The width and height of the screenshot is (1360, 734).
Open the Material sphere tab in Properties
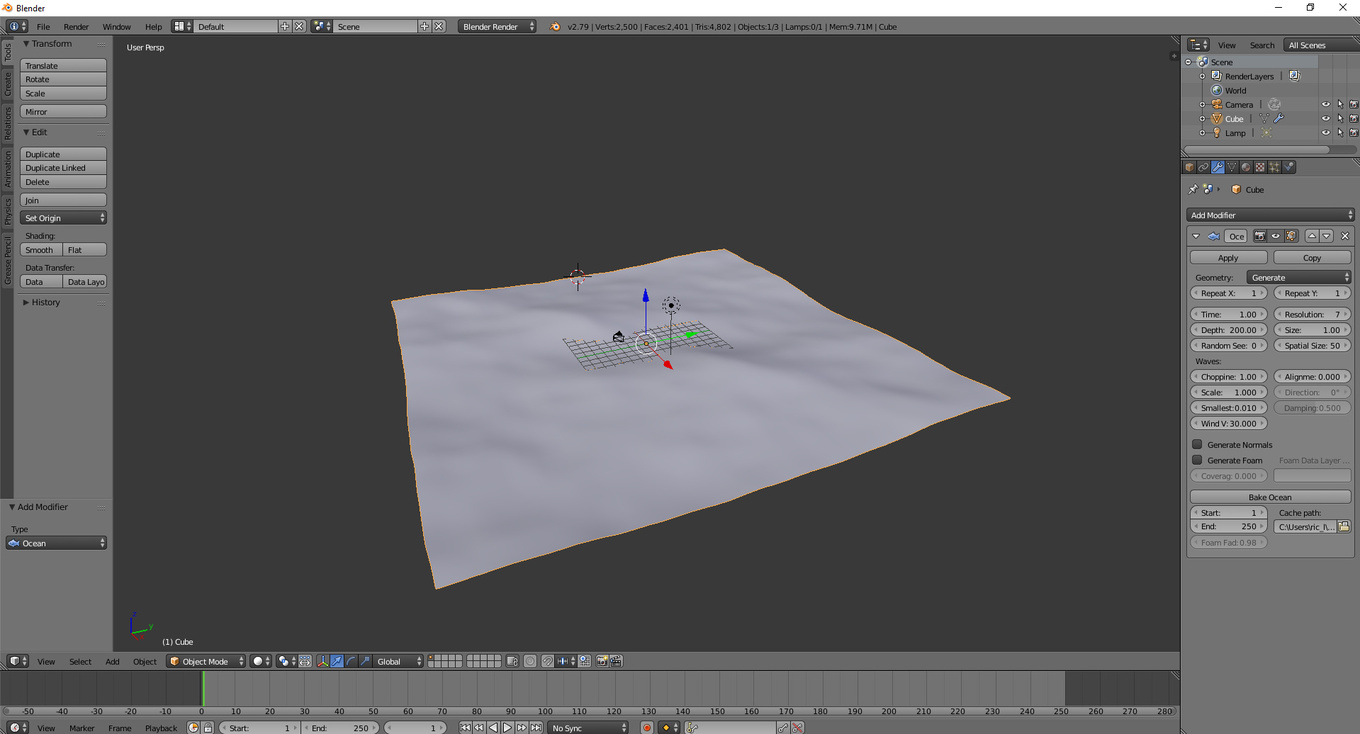click(x=1246, y=167)
